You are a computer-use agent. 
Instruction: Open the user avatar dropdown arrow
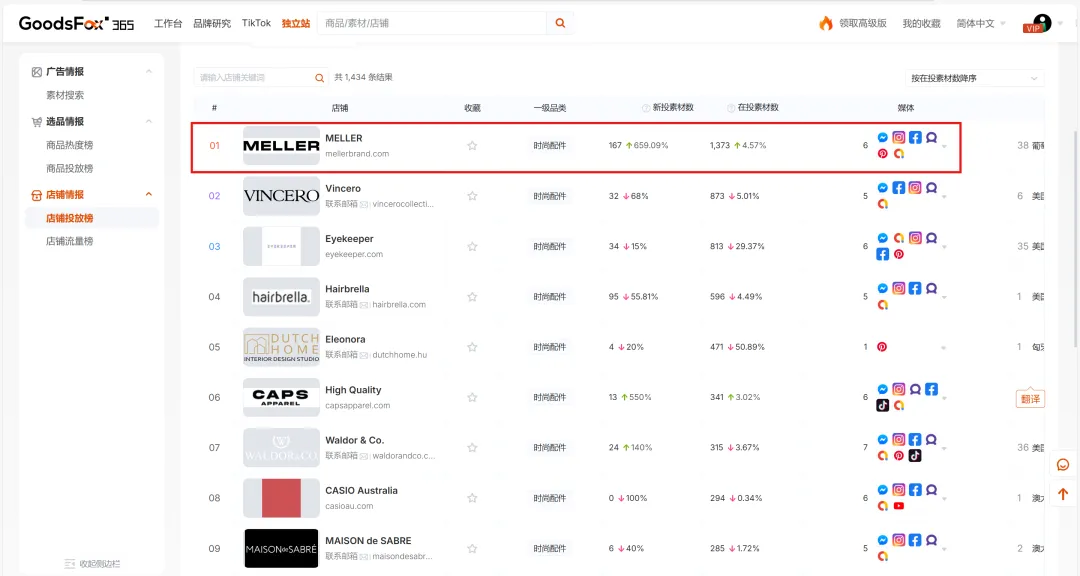pos(1060,23)
